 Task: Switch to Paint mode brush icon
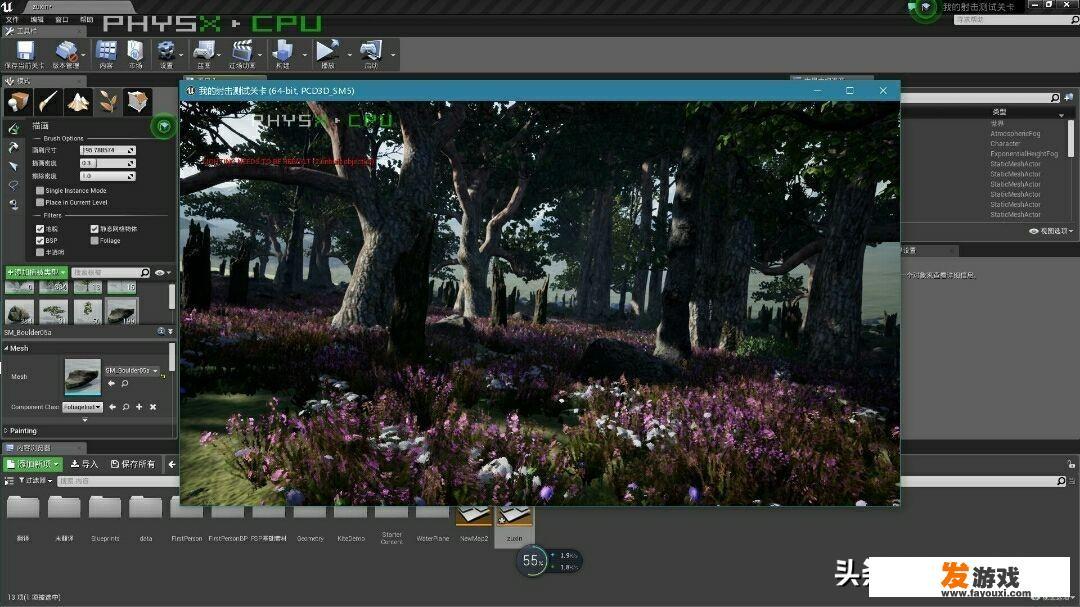[48, 102]
